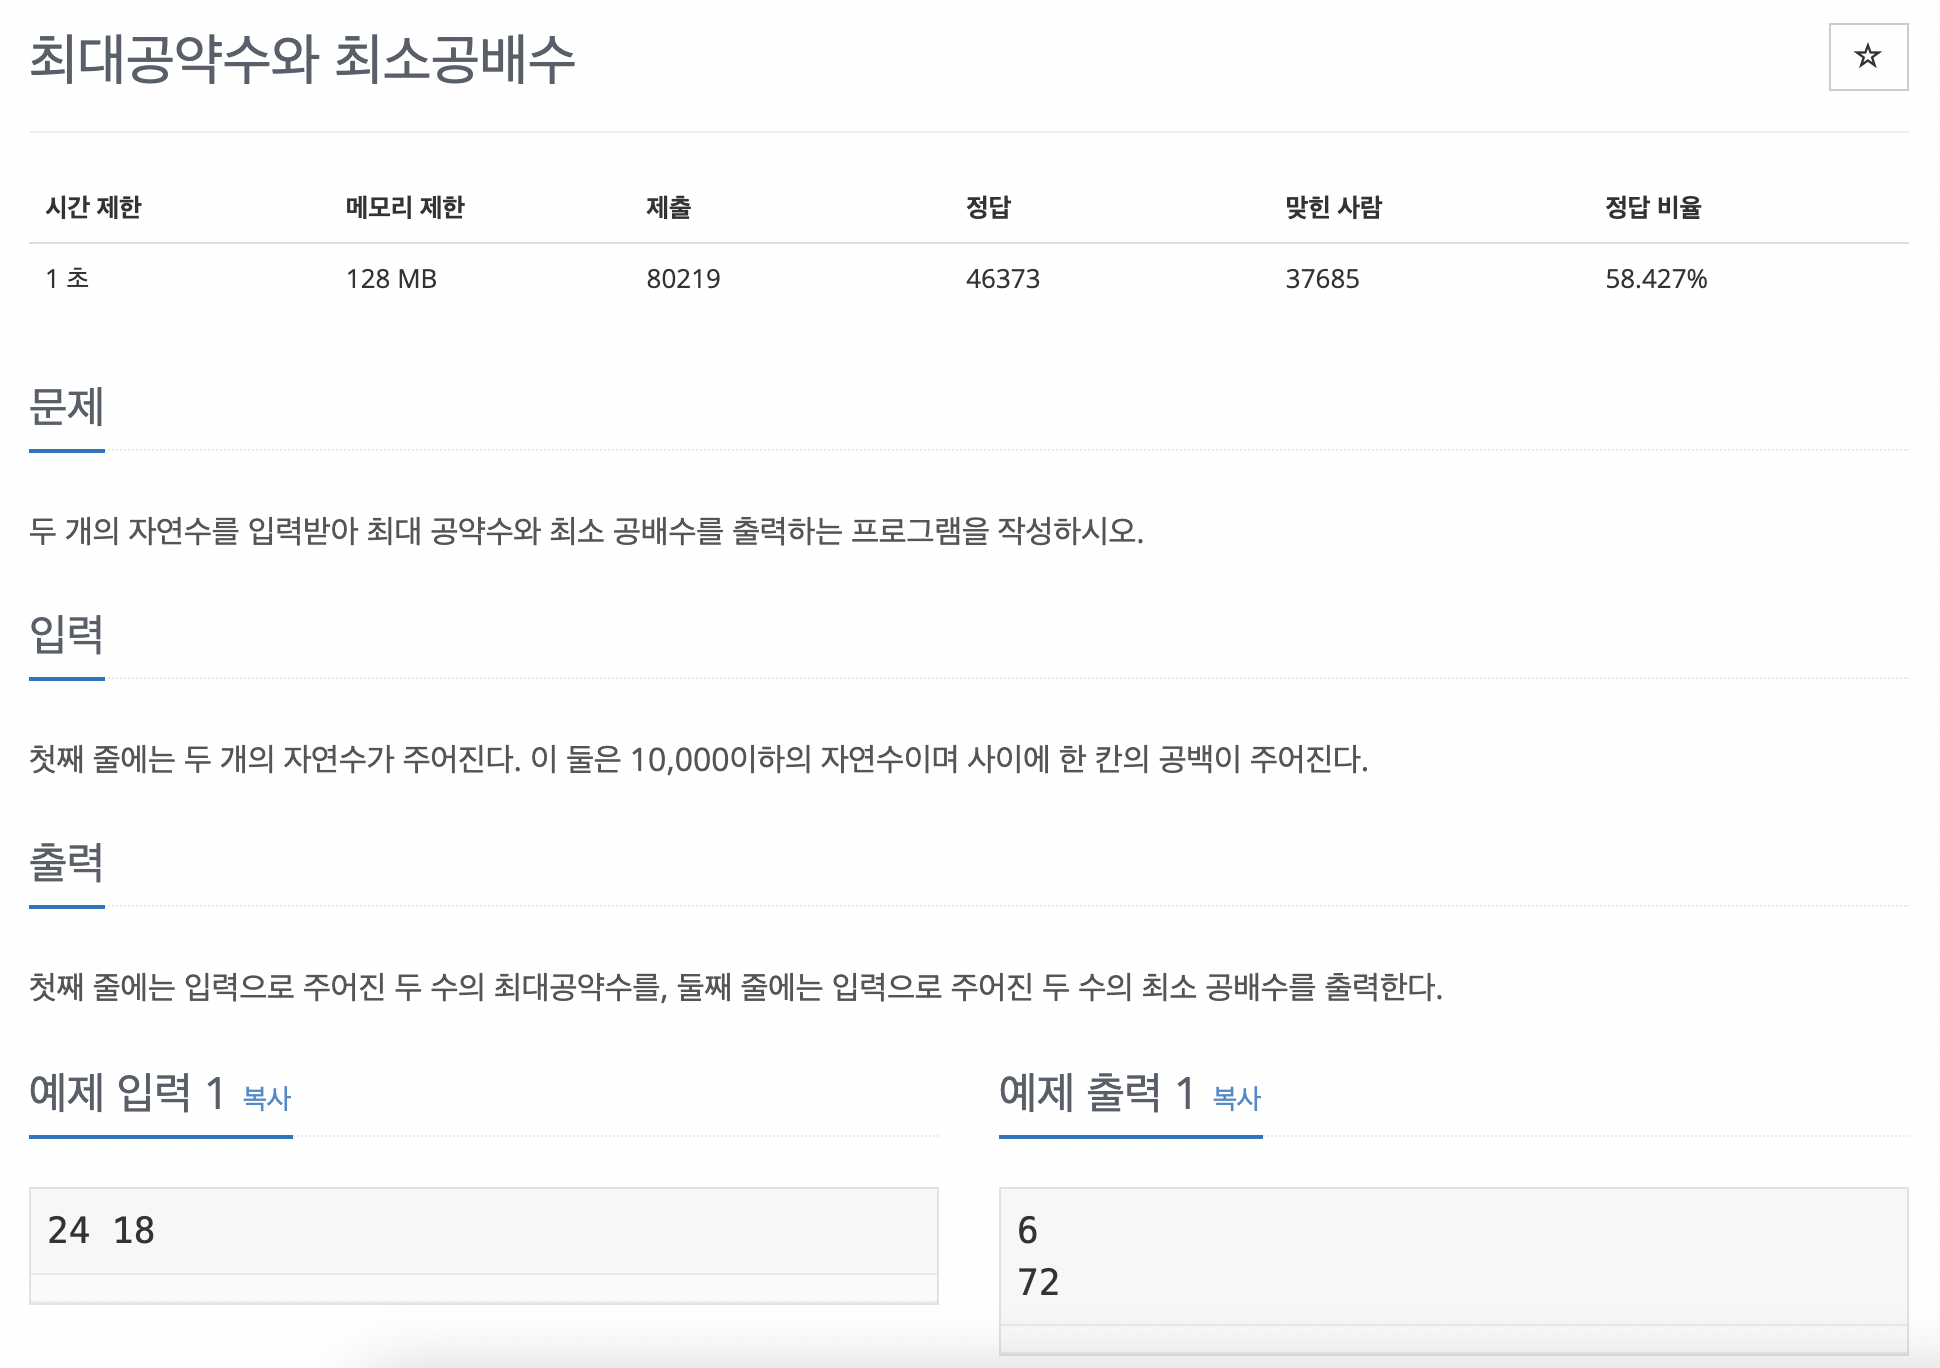This screenshot has height=1368, width=1940.
Task: Click the 예제 출력 1 heading
Action: [1094, 1094]
